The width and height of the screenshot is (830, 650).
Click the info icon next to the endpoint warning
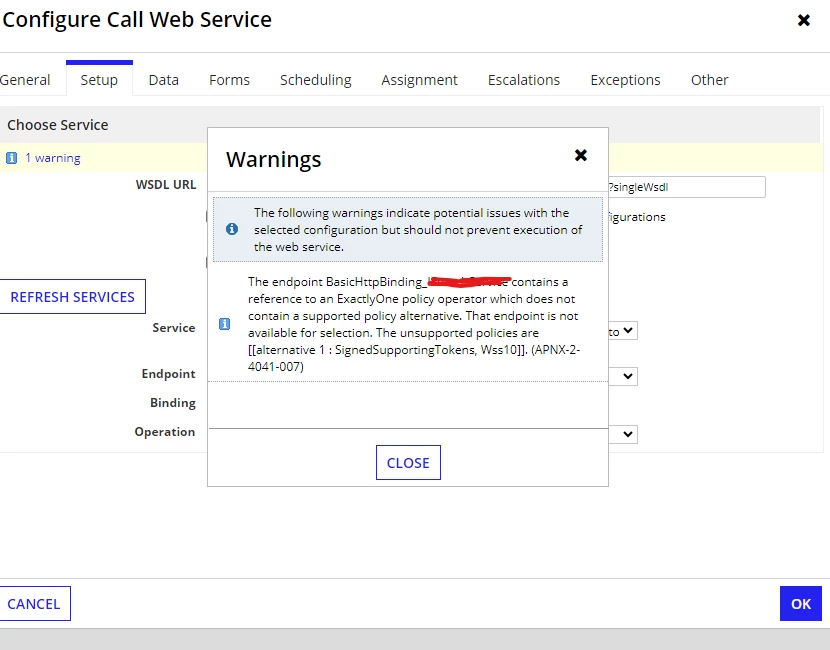[x=224, y=324]
